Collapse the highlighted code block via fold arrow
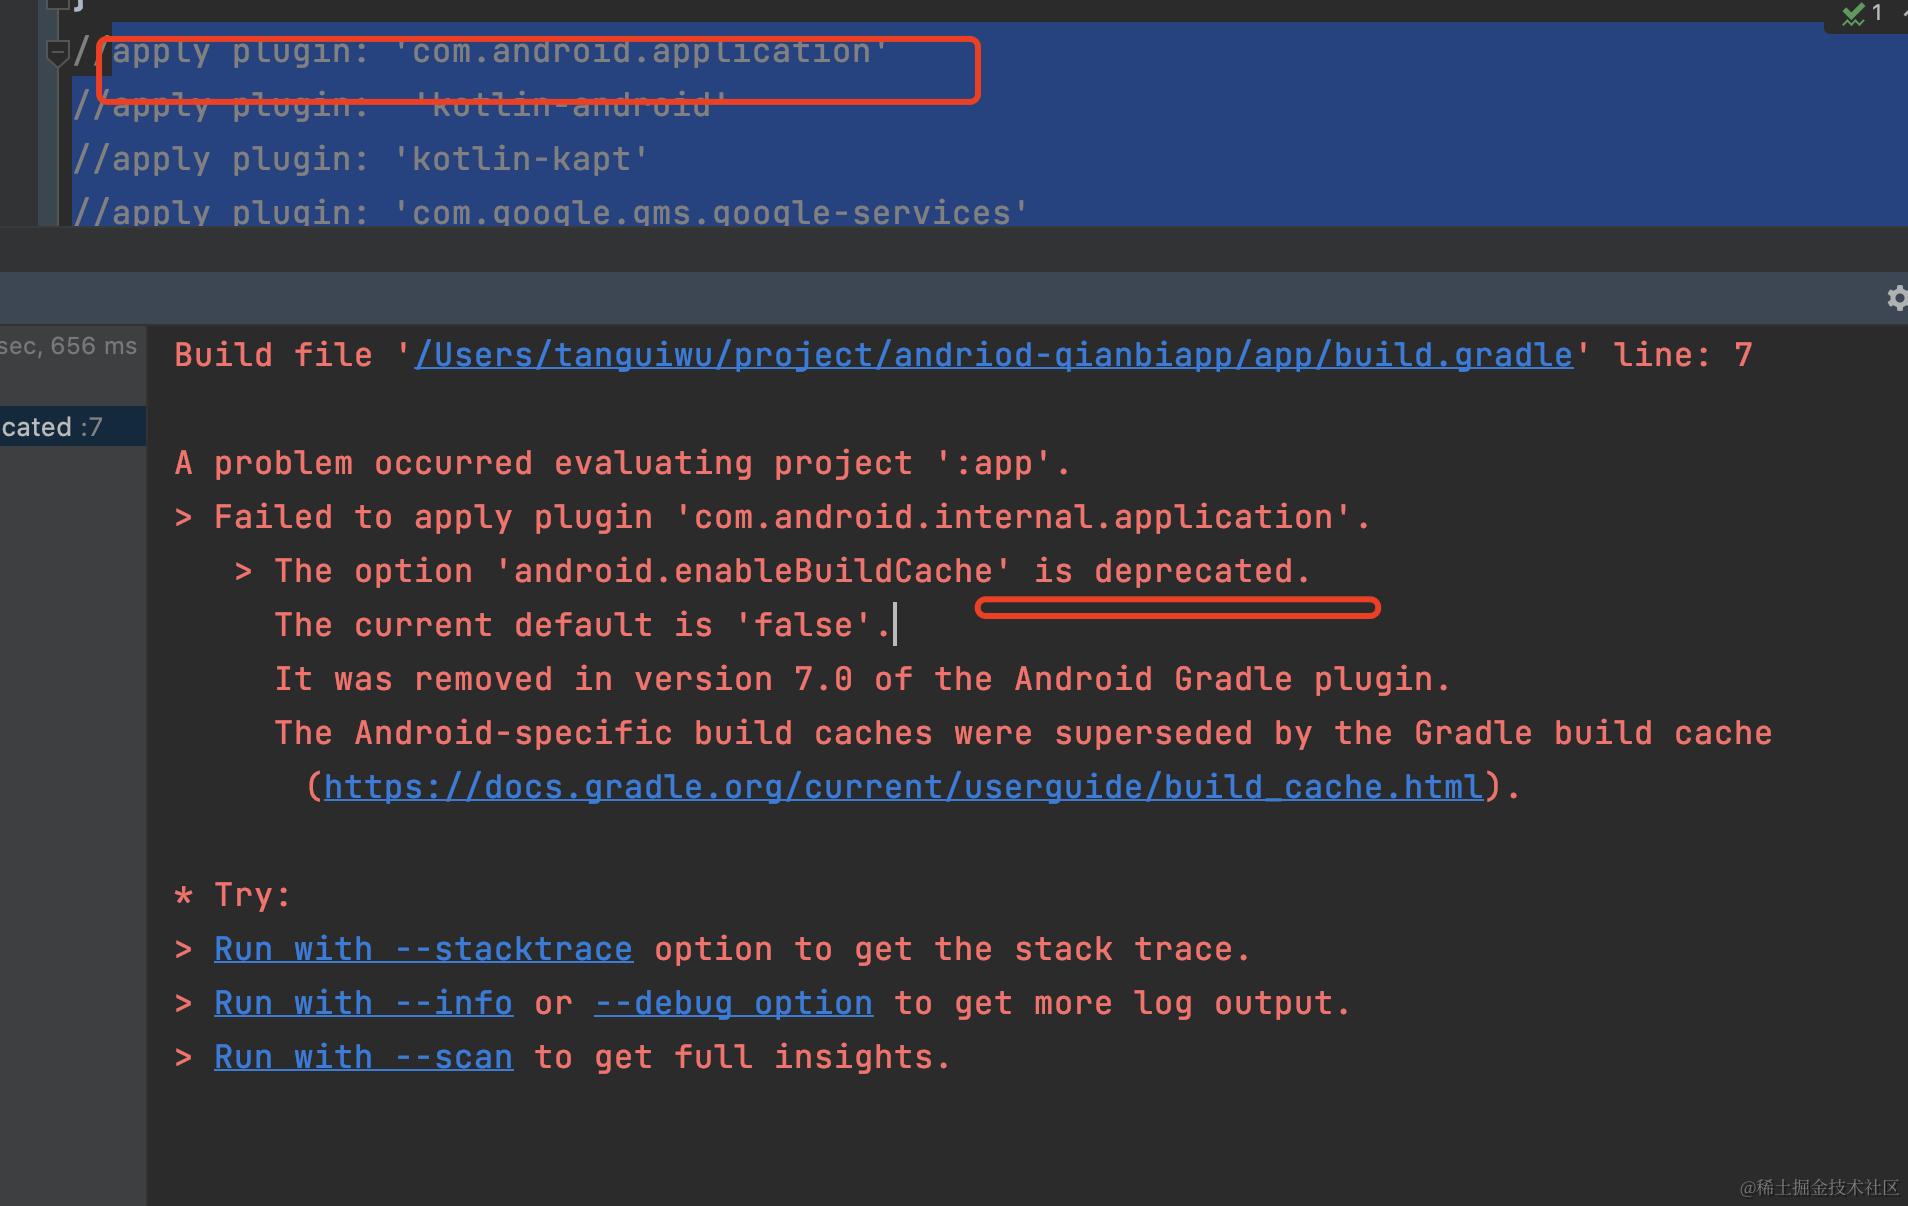Image resolution: width=1908 pixels, height=1206 pixels. (57, 51)
